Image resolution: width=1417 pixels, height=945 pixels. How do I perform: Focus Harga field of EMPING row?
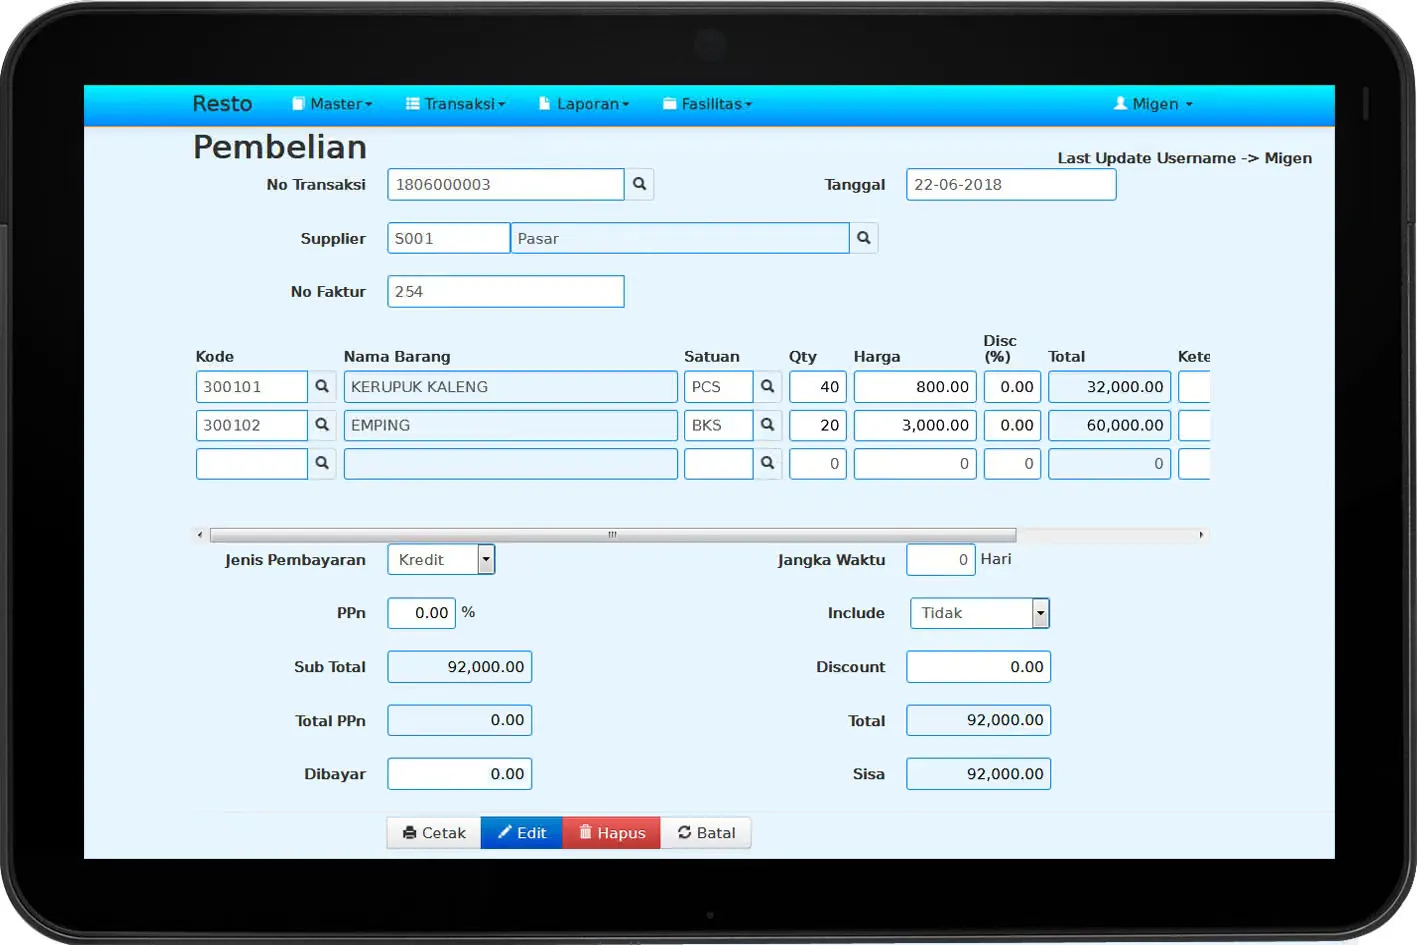[x=915, y=425]
